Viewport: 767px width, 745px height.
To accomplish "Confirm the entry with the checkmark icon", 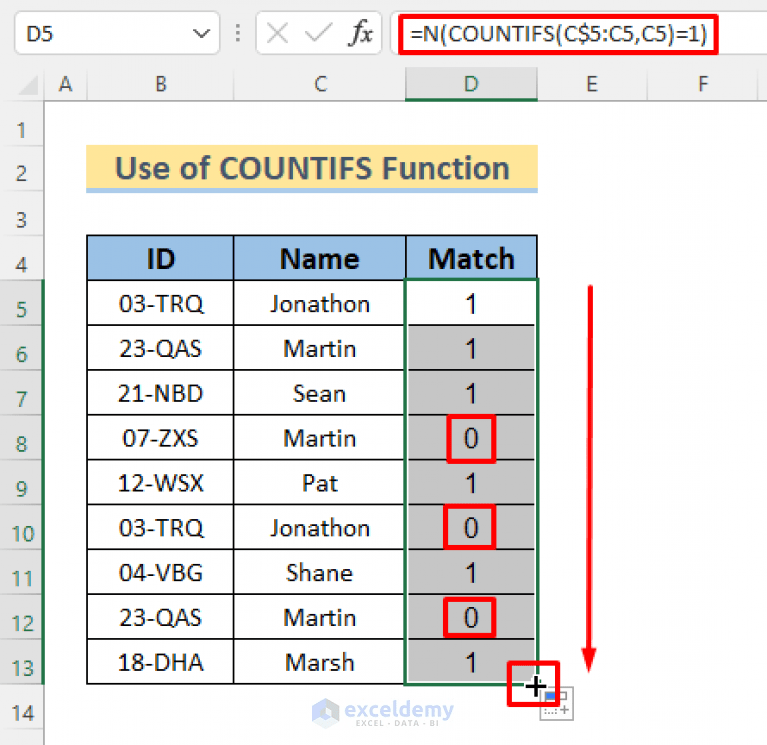I will [x=318, y=34].
